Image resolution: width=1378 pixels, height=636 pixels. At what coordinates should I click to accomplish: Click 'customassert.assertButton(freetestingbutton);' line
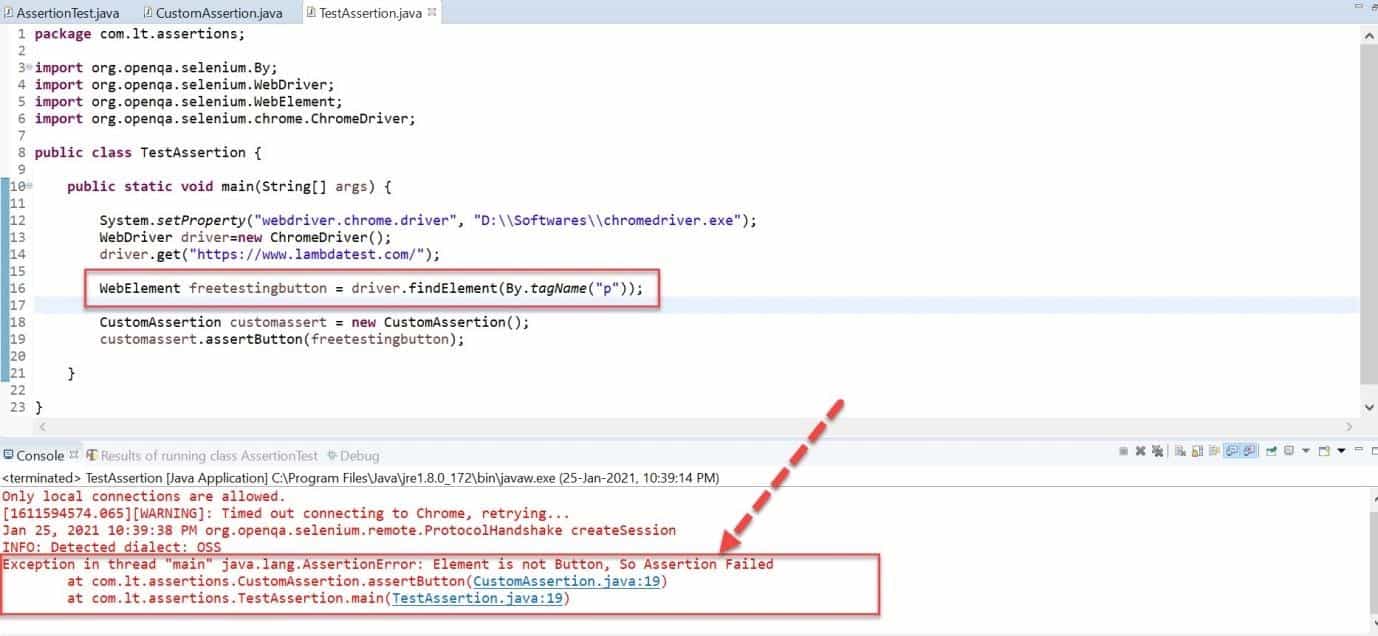tap(282, 339)
